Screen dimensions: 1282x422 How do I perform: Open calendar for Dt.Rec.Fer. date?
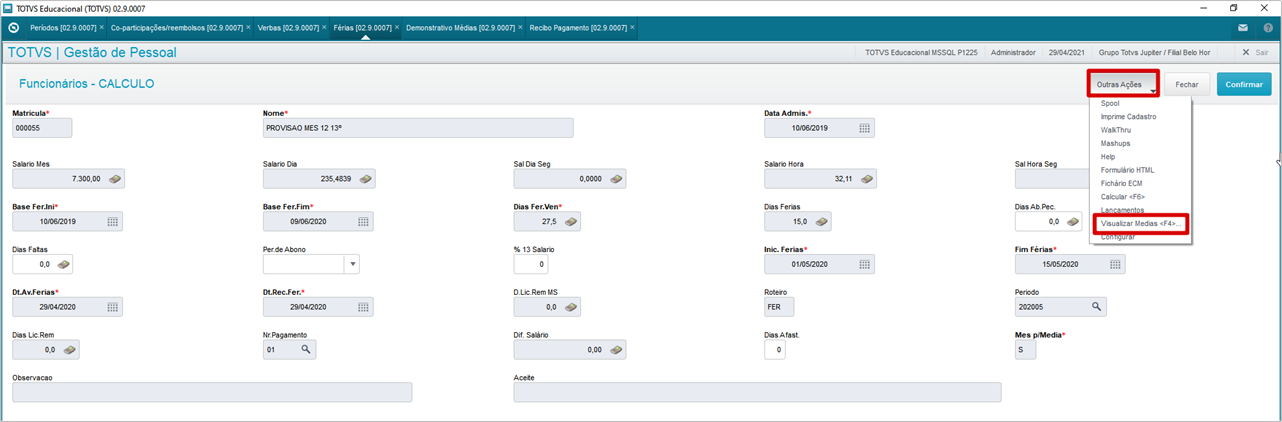tap(363, 307)
